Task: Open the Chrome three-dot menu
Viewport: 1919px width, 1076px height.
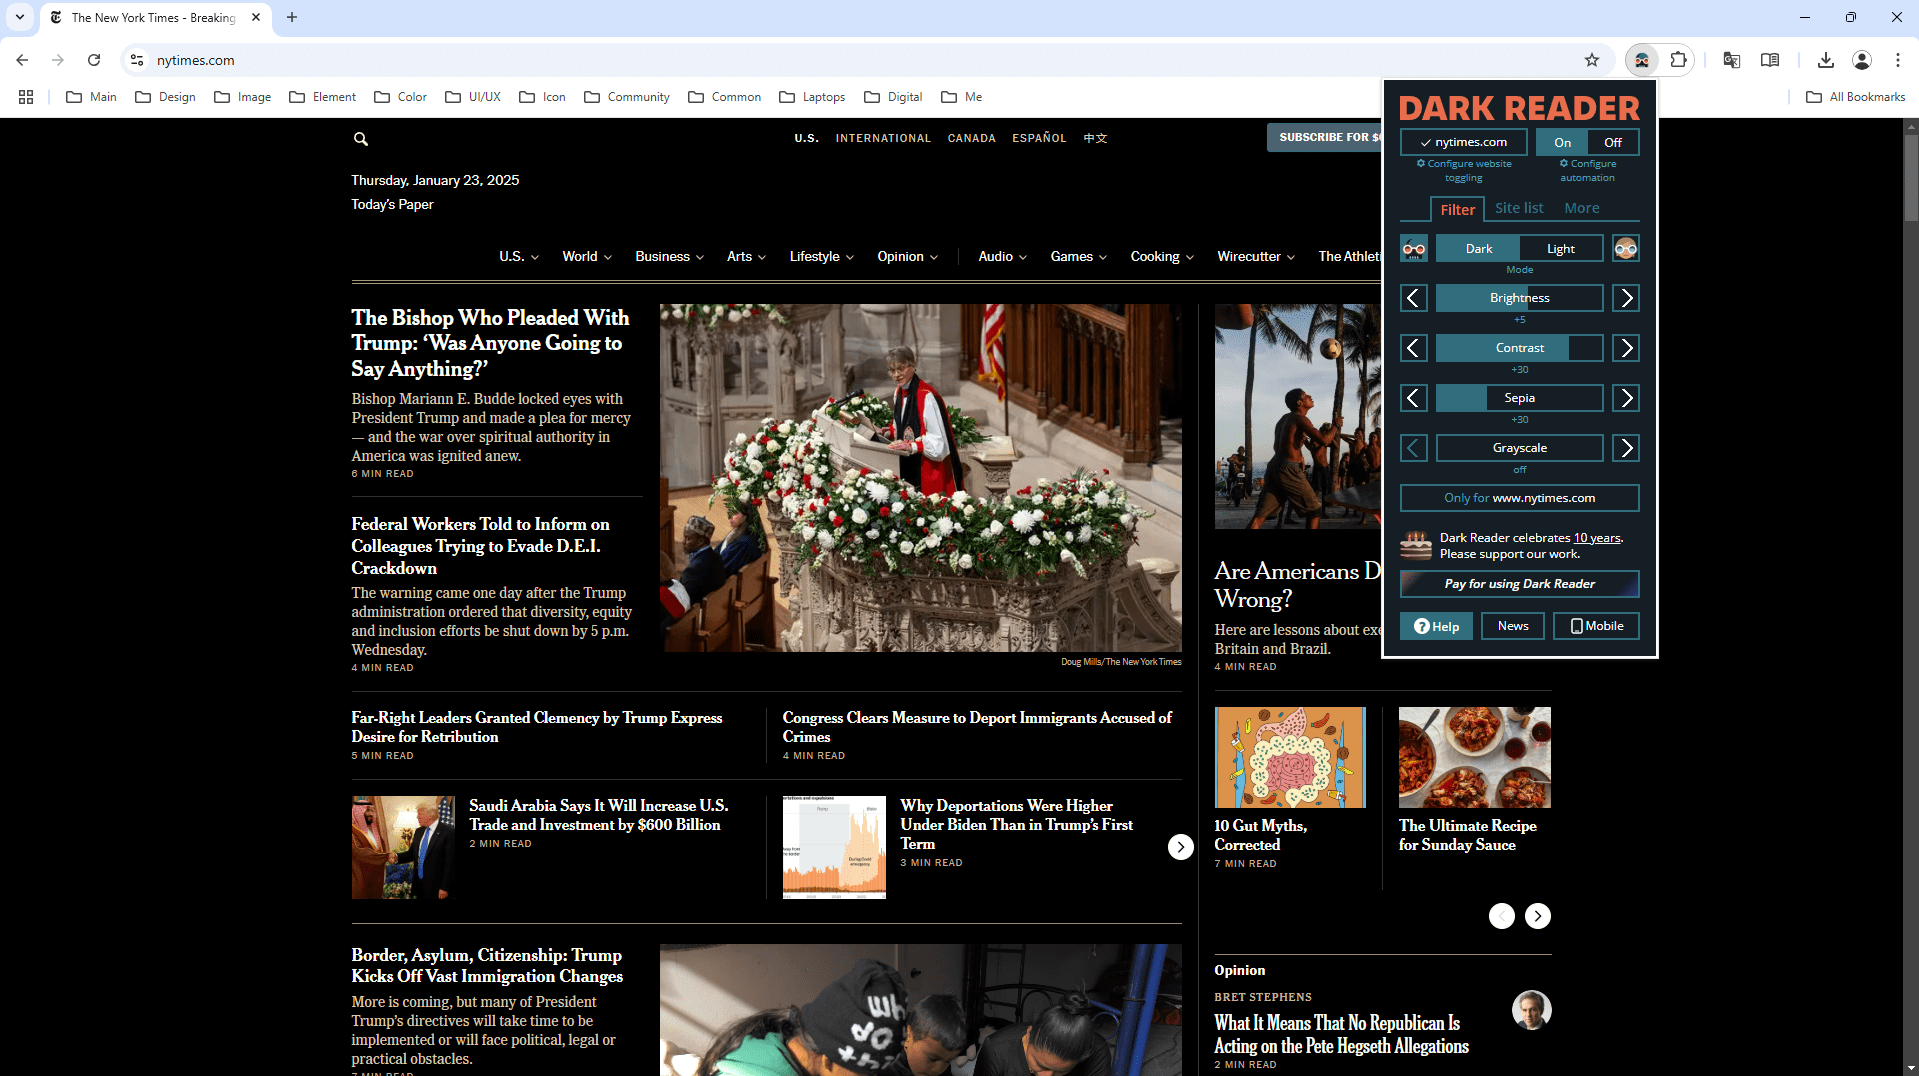Action: (1898, 60)
